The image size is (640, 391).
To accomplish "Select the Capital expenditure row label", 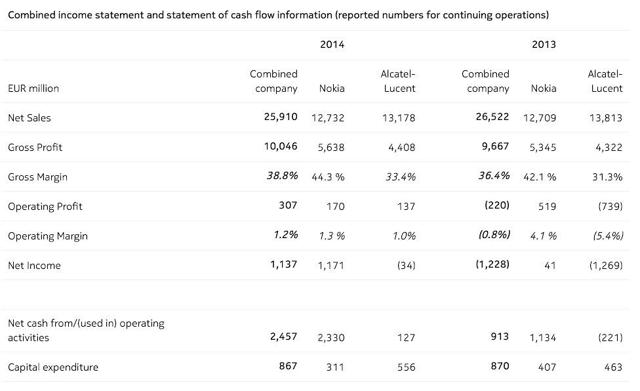I will [x=53, y=367].
